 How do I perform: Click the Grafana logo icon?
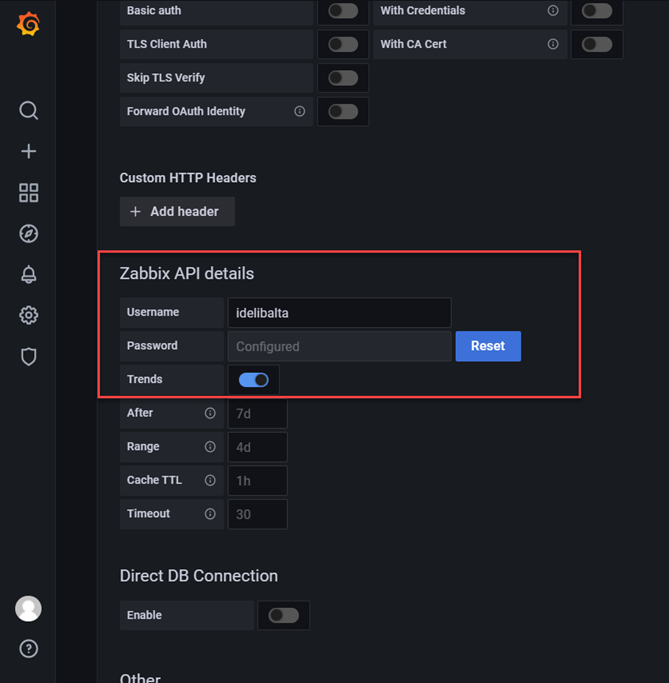coord(29,25)
